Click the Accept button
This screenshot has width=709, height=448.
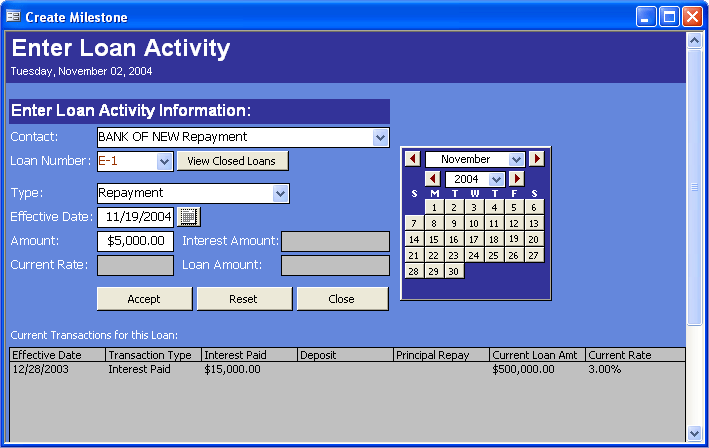coord(144,299)
